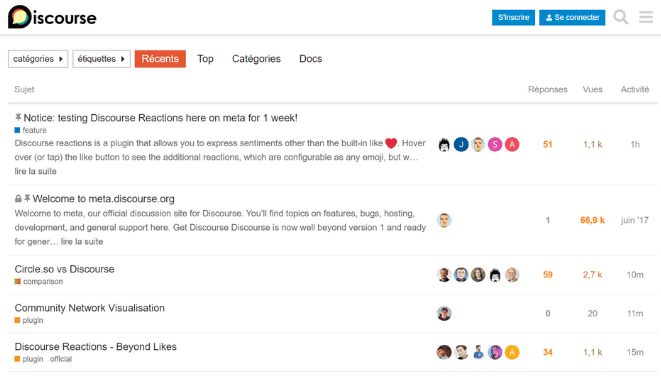Open topic 'Notice: testing Discourse Reactions'
The image size is (661, 381).
(161, 118)
